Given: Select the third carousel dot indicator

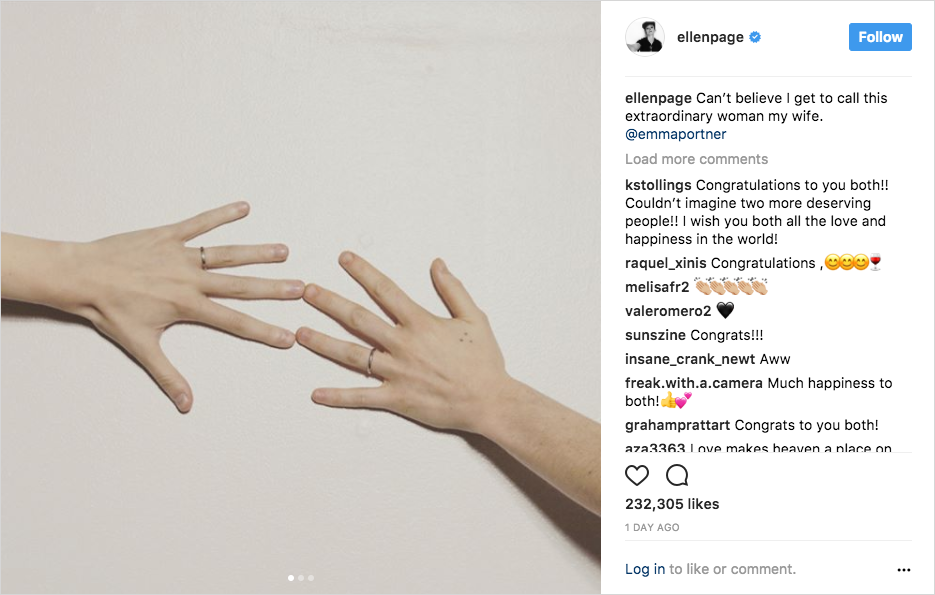Looking at the screenshot, I should [x=311, y=578].
